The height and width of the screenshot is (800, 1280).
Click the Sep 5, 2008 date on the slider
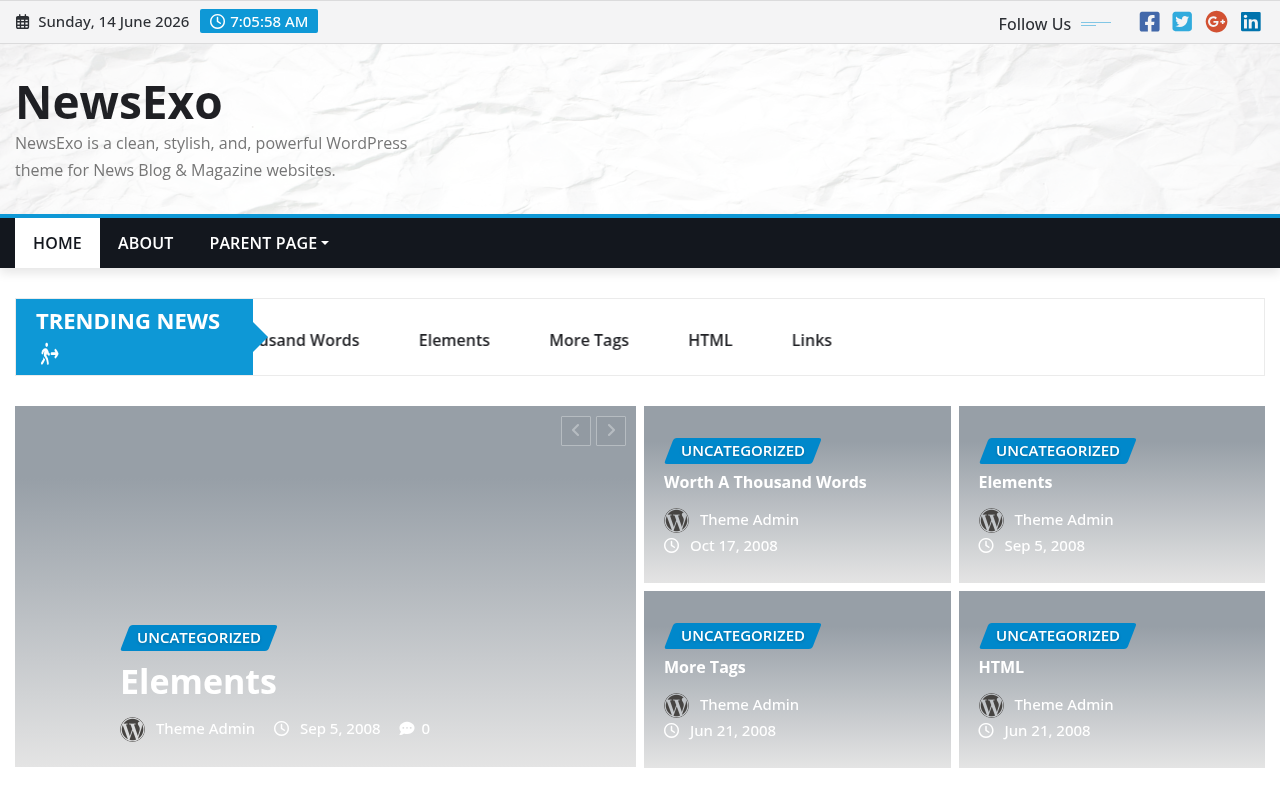click(x=340, y=729)
